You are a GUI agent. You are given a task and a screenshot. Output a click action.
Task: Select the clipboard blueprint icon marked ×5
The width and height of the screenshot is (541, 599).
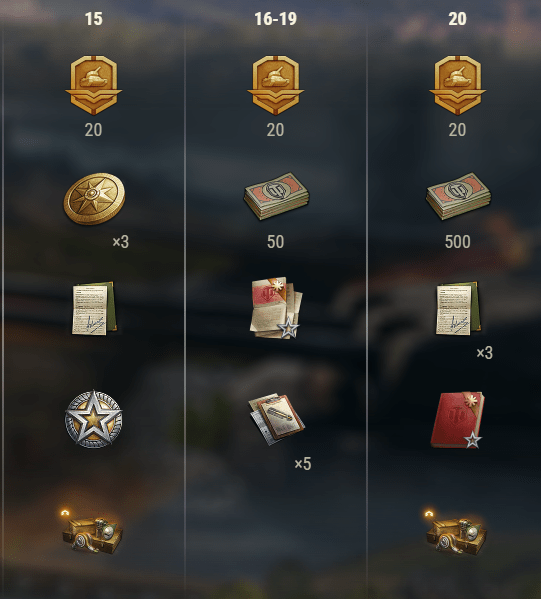276,419
